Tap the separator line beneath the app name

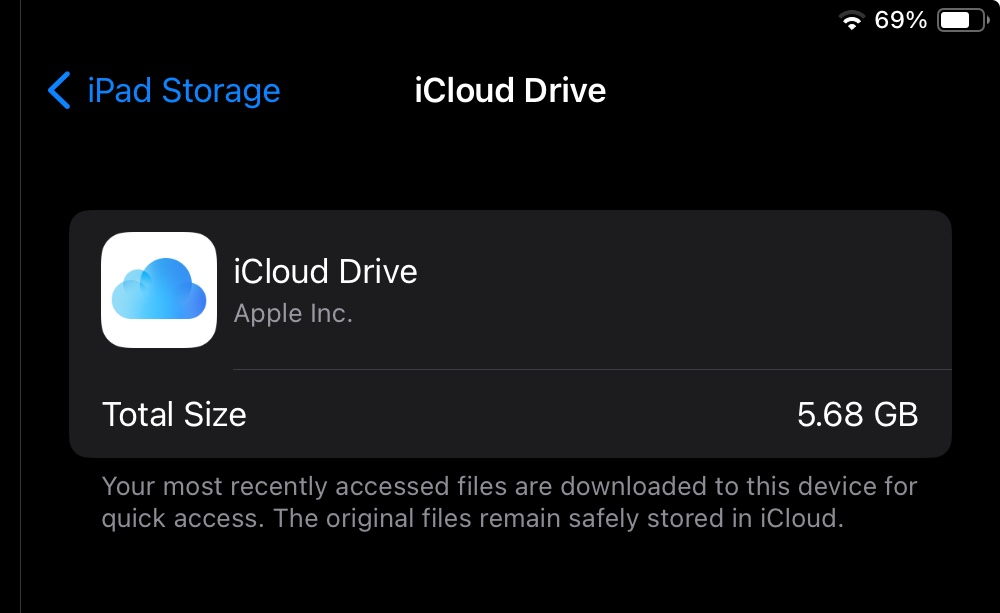pos(591,367)
